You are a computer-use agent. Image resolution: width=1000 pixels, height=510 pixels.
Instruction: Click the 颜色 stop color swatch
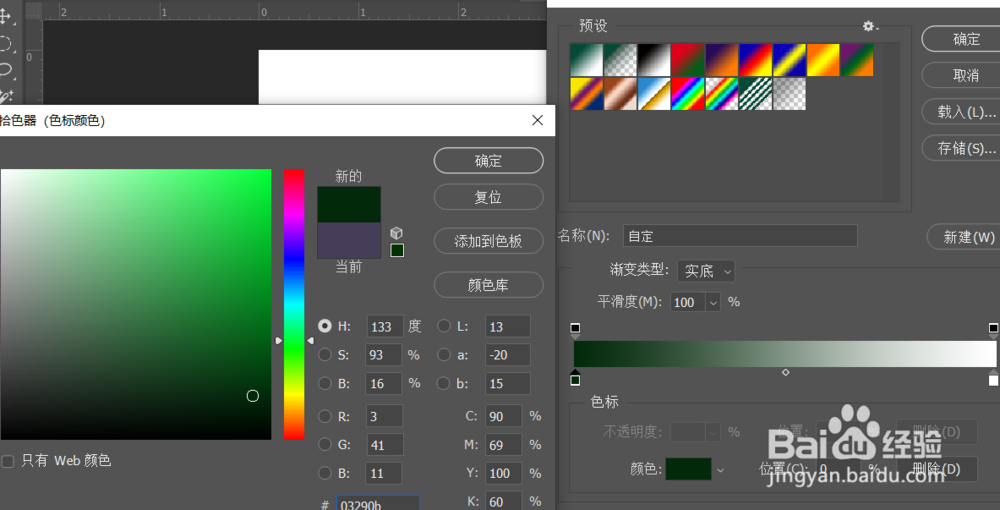pyautogui.click(x=688, y=469)
